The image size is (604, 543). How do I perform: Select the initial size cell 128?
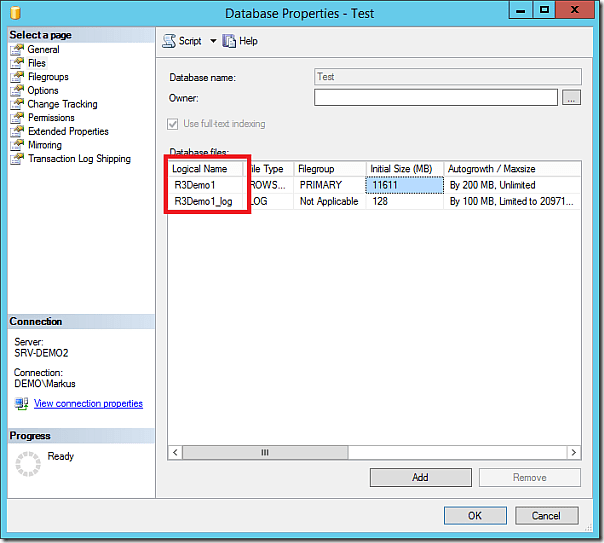404,201
